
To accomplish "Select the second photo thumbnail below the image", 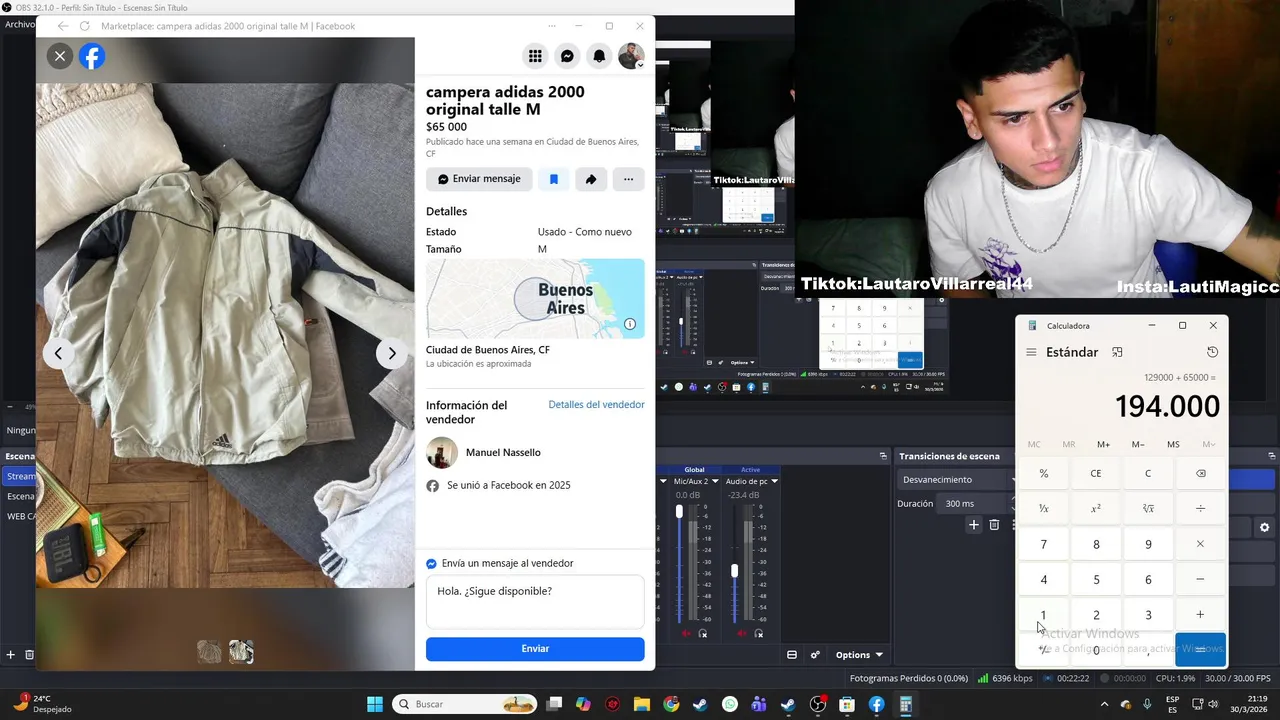I will tap(241, 652).
